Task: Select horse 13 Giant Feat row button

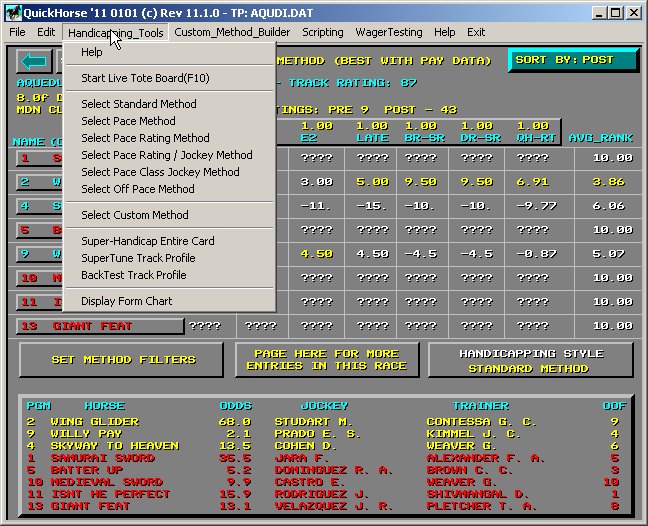Action: point(100,326)
